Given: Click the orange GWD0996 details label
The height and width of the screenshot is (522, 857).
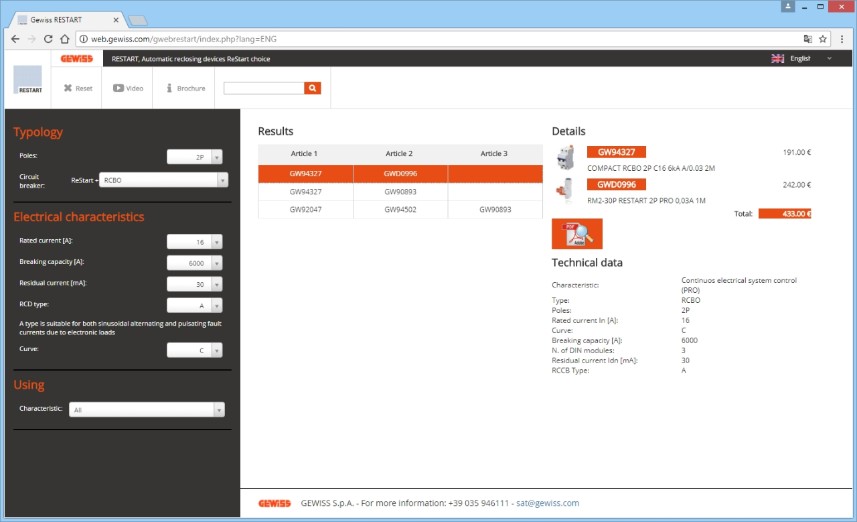Looking at the screenshot, I should (616, 184).
